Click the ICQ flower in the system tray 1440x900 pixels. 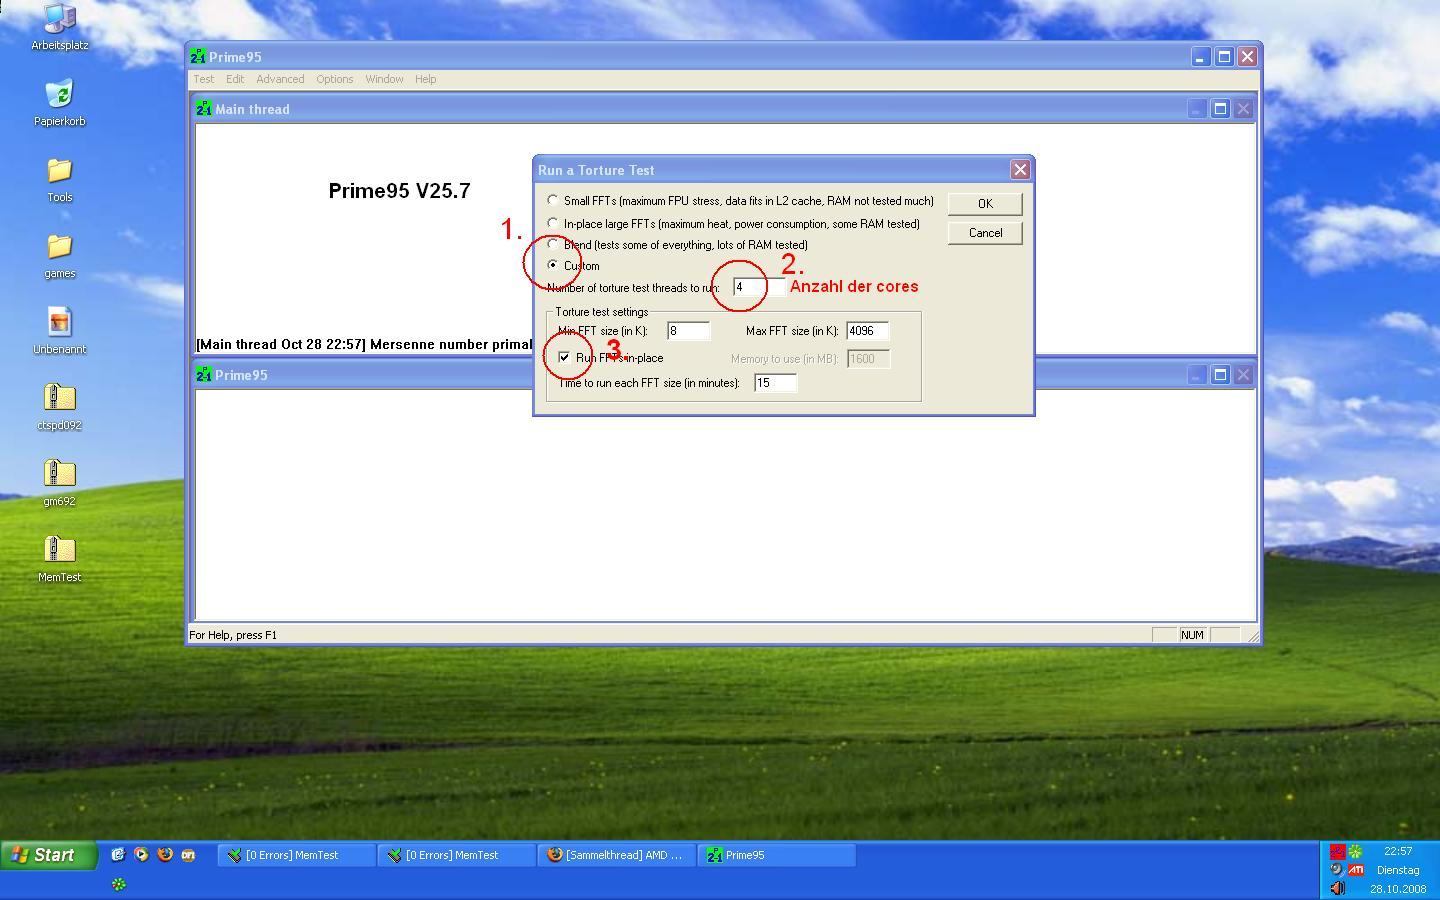pyautogui.click(x=1356, y=852)
